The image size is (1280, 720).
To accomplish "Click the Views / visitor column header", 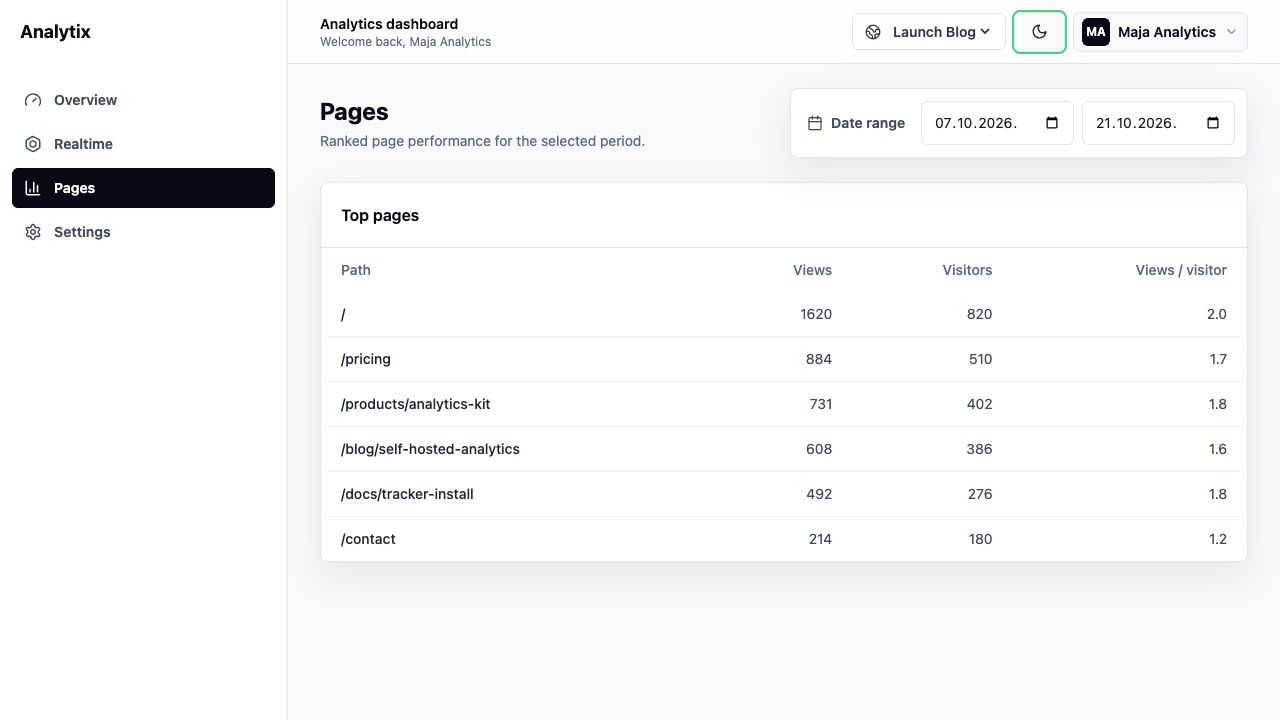I will (x=1181, y=270).
